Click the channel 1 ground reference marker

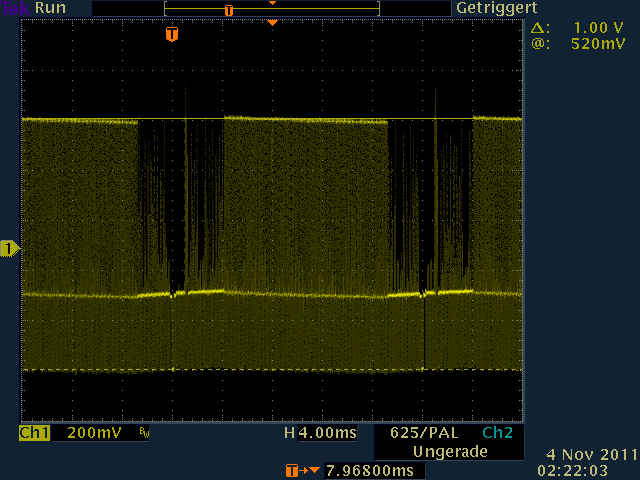click(x=9, y=248)
